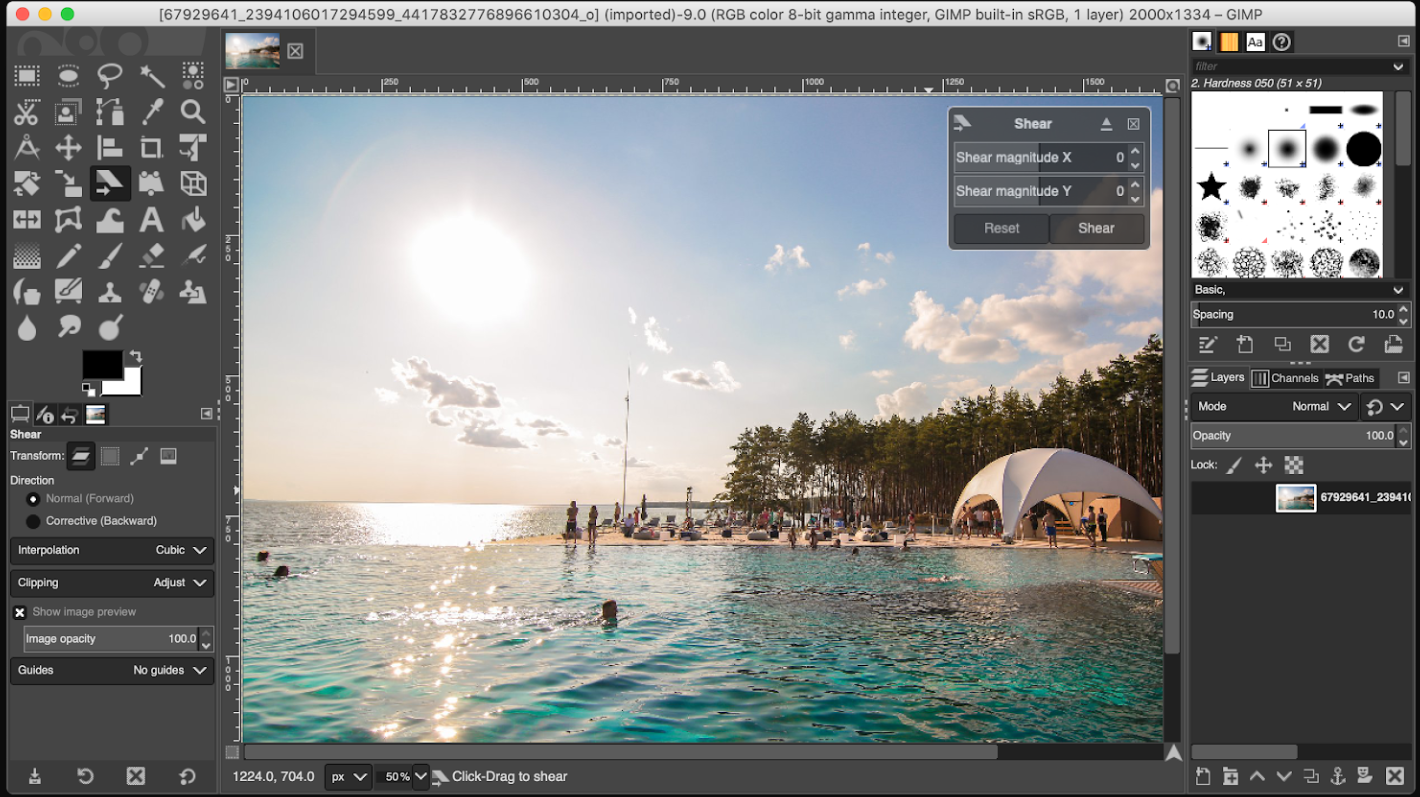
Task: Pick the Scissors Select tool
Action: (27, 112)
